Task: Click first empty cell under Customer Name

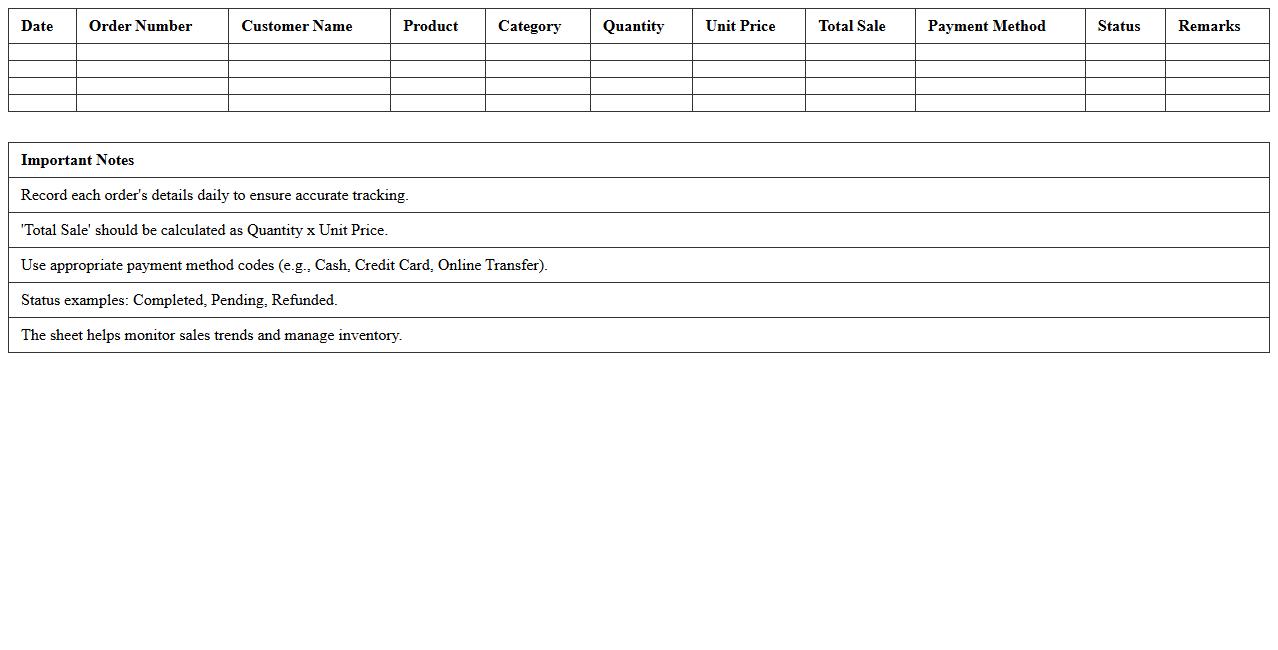Action: click(309, 52)
